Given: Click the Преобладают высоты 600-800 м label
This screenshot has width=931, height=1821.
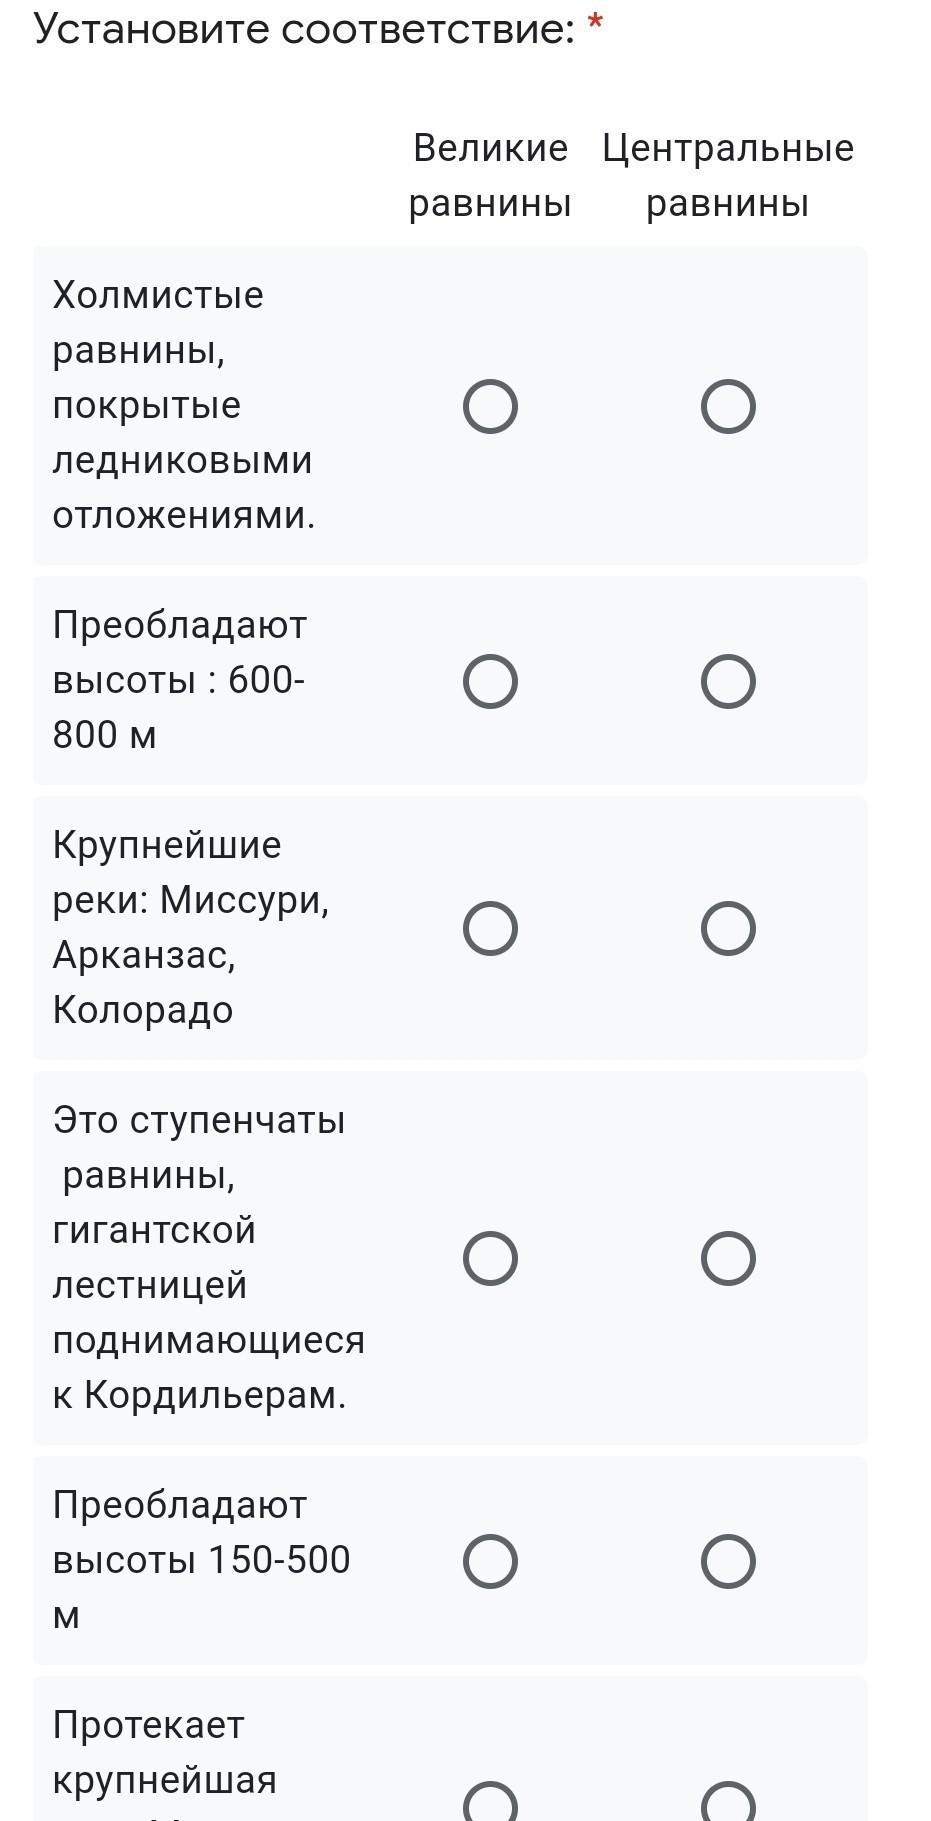Looking at the screenshot, I should [x=180, y=680].
